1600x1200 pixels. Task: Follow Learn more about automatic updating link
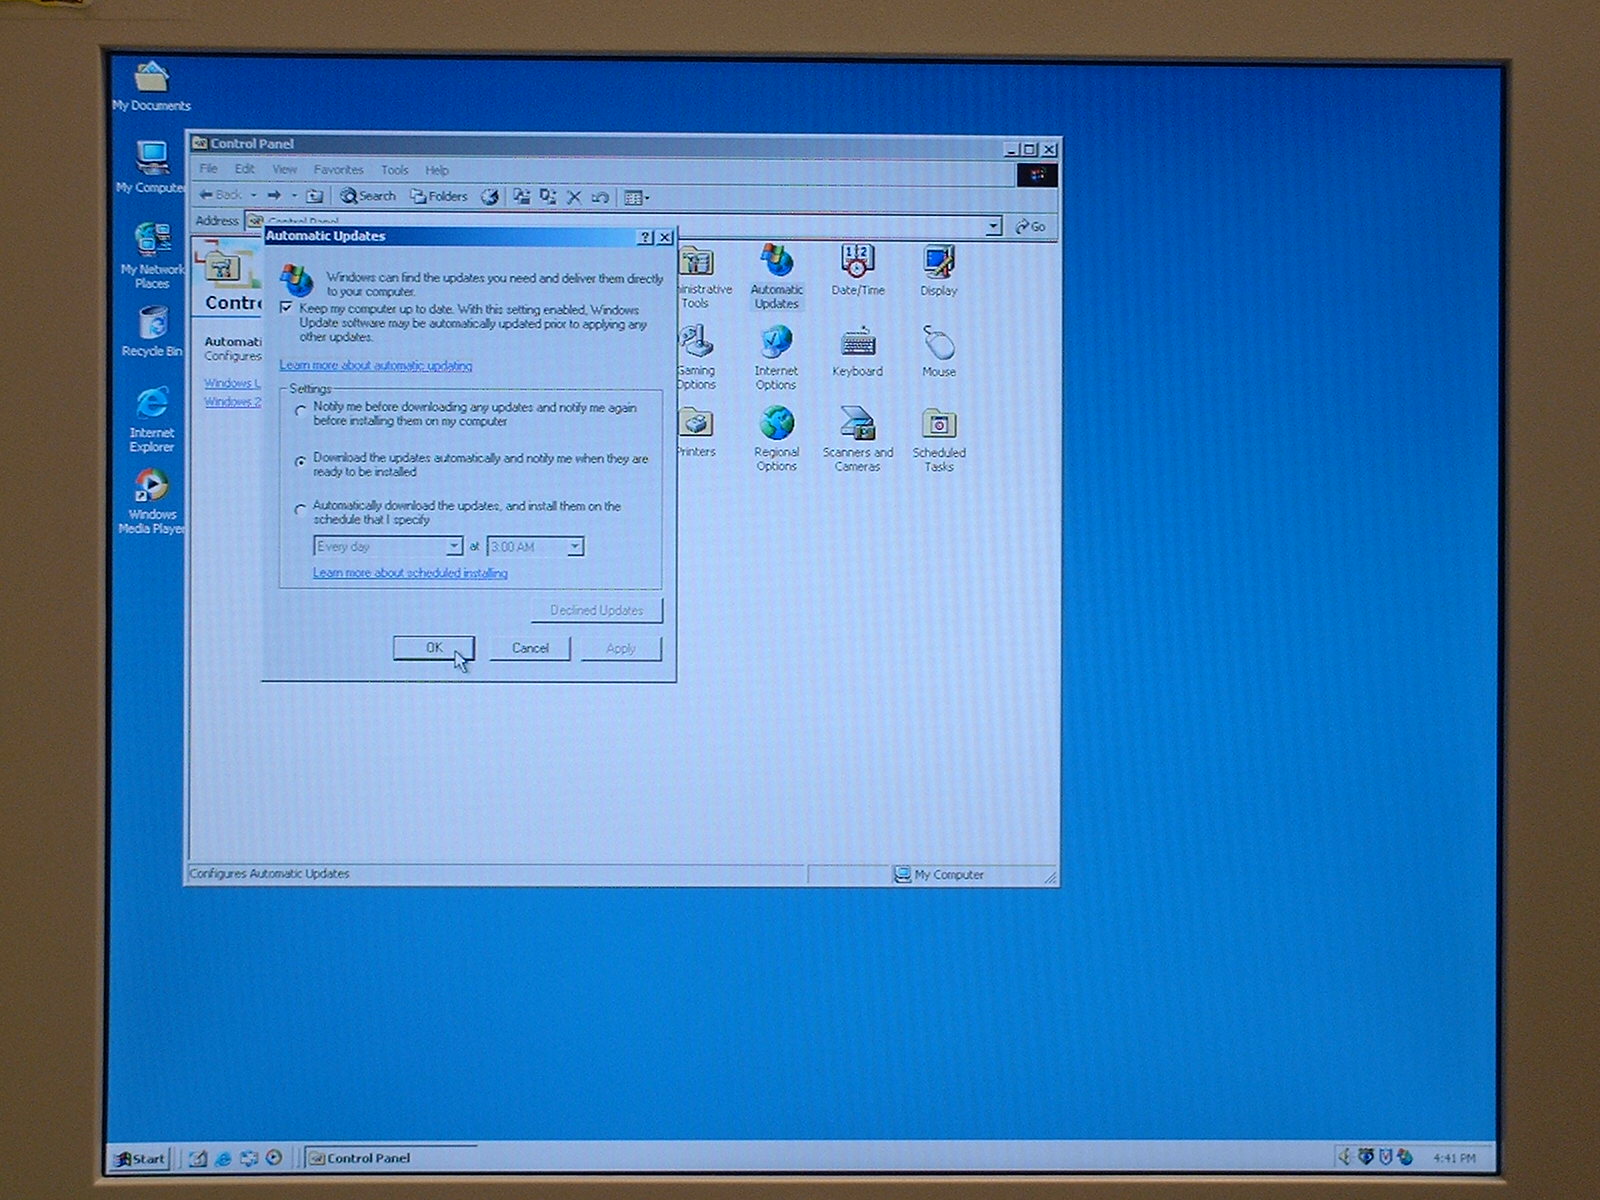pyautogui.click(x=376, y=366)
